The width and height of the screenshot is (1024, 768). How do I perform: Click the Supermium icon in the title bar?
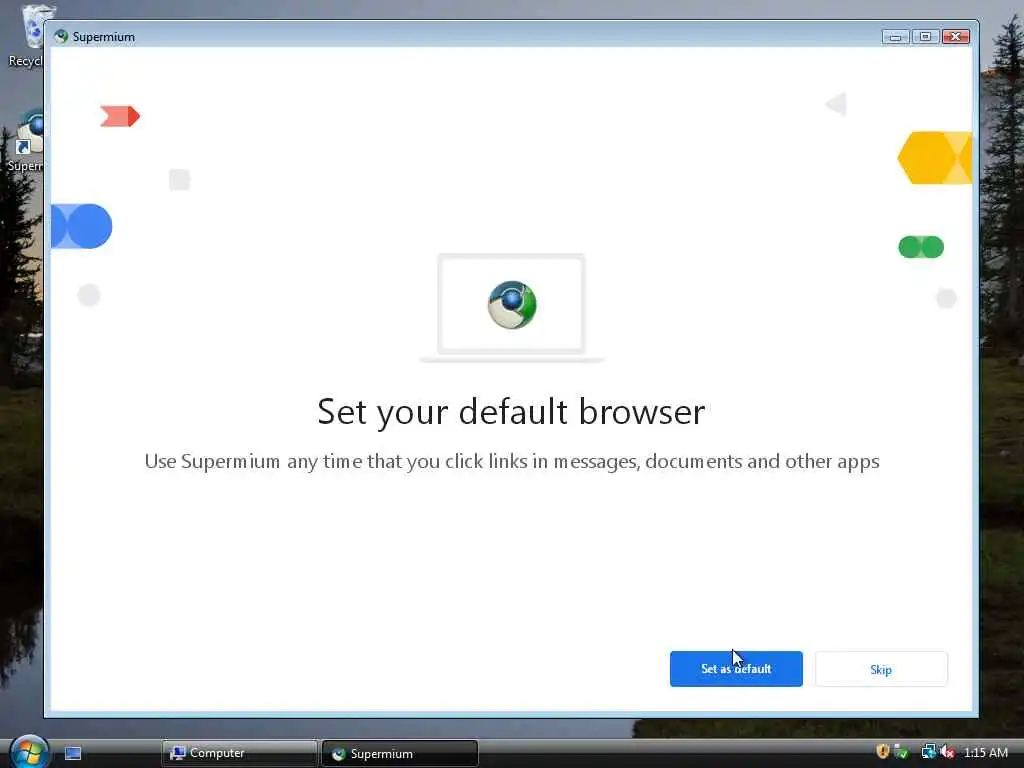click(x=61, y=37)
